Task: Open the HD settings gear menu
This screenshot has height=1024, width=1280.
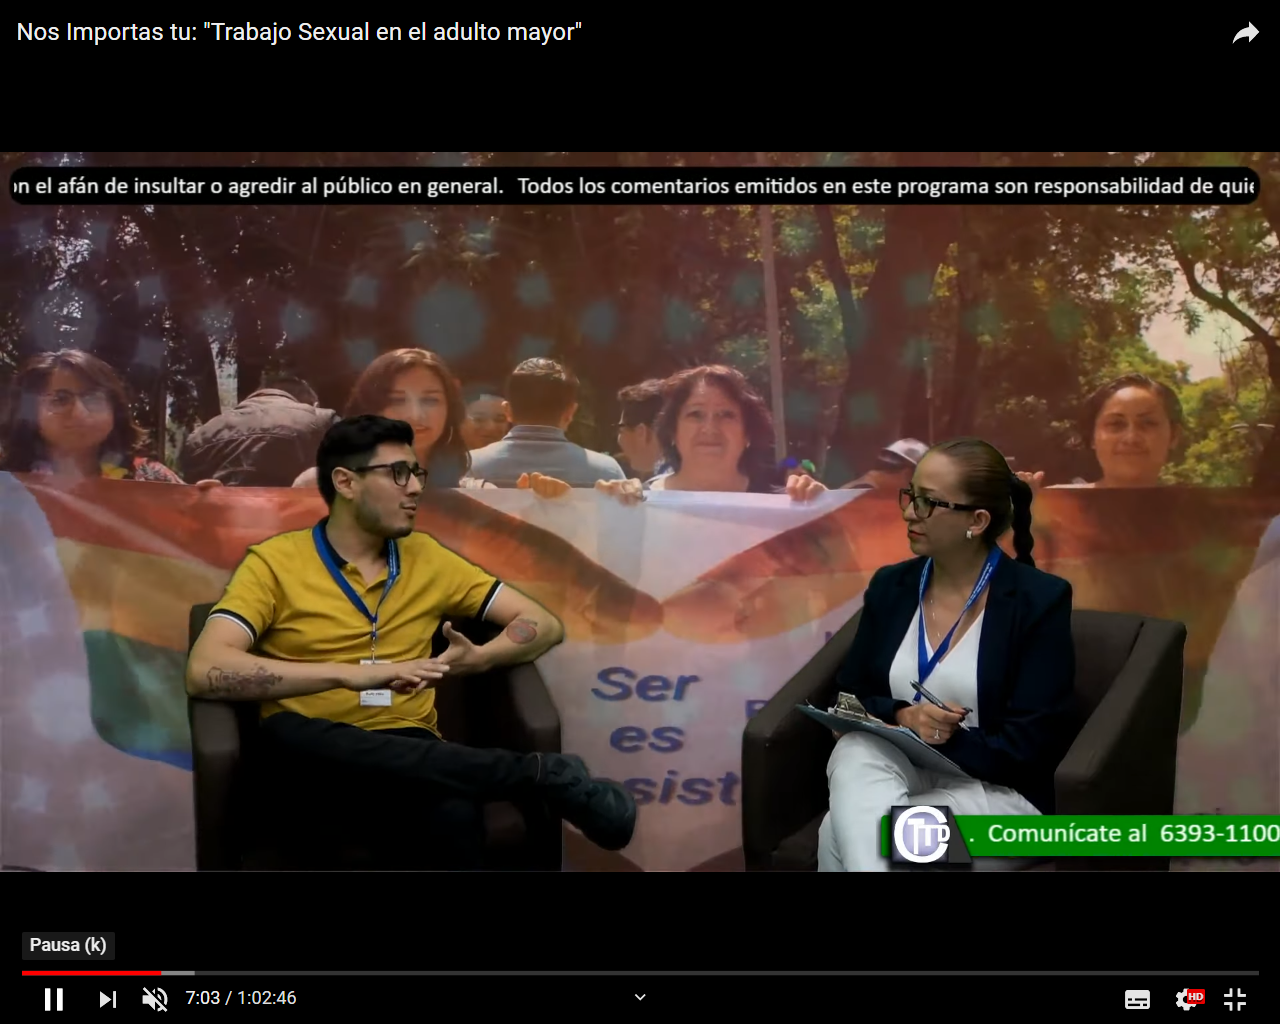Action: pyautogui.click(x=1188, y=998)
